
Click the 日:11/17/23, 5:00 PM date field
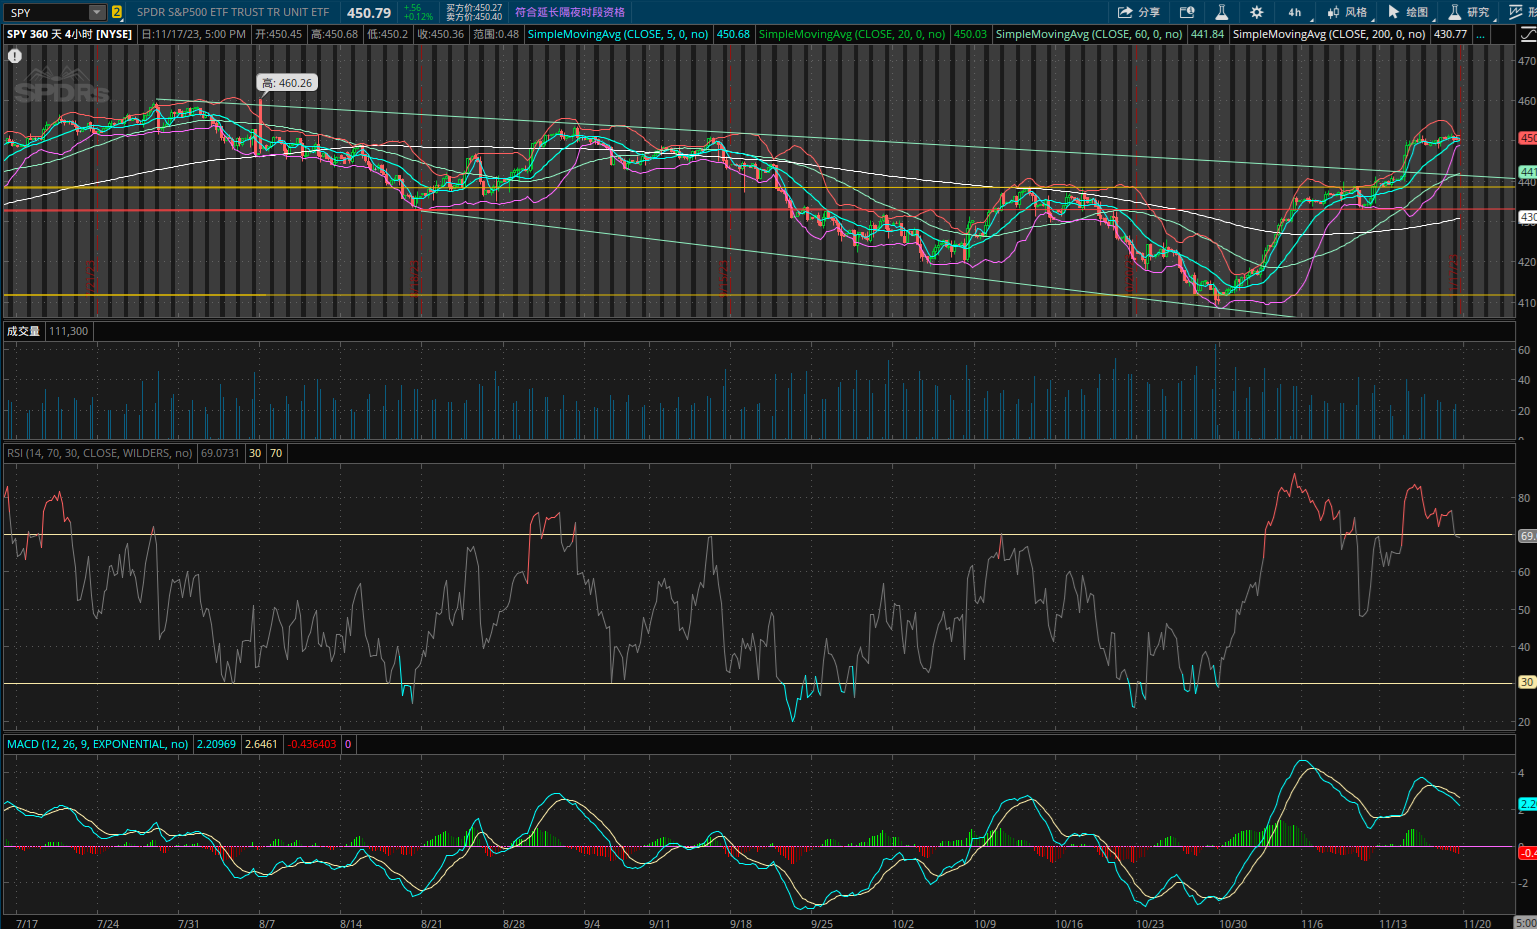(x=194, y=34)
